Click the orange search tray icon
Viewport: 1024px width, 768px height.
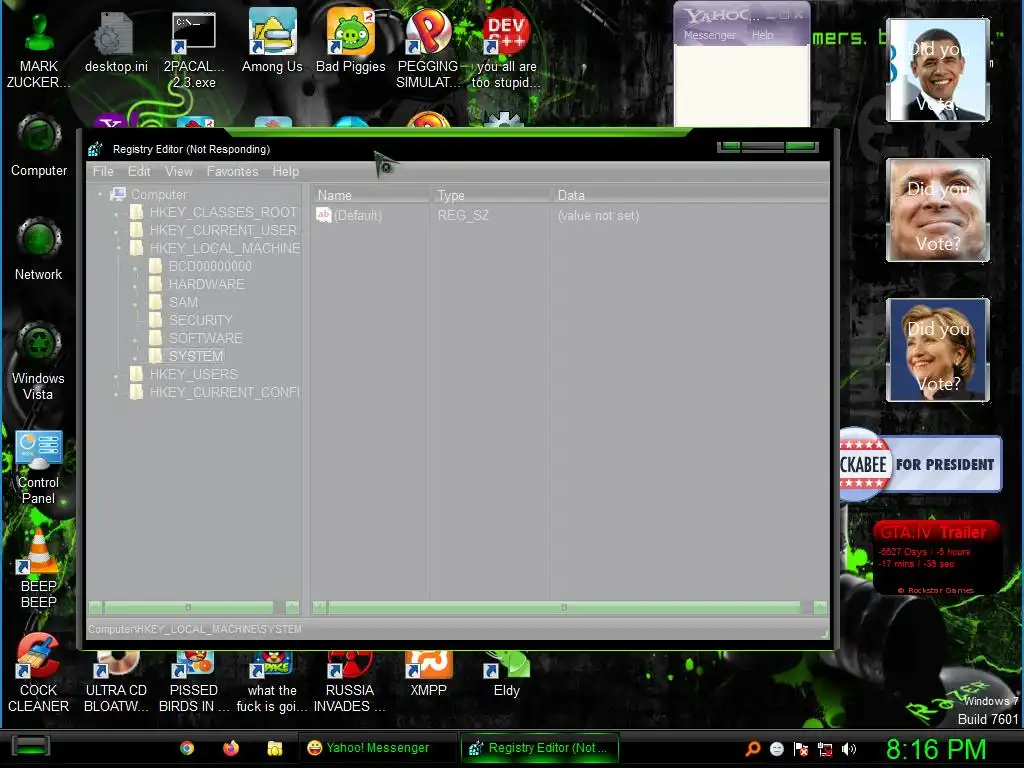(x=753, y=748)
